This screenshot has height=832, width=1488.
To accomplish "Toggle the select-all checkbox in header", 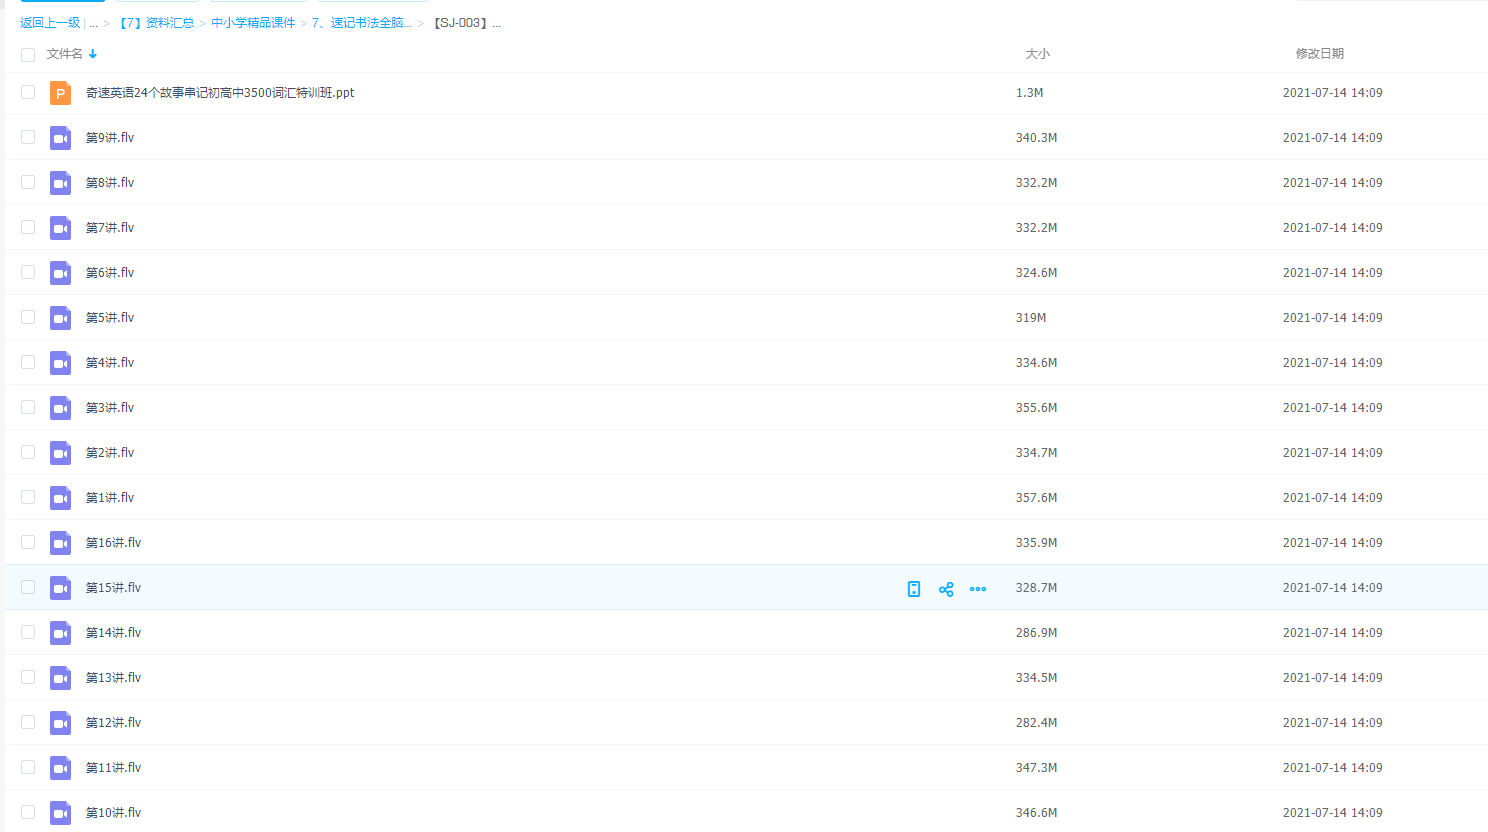I will click(28, 55).
